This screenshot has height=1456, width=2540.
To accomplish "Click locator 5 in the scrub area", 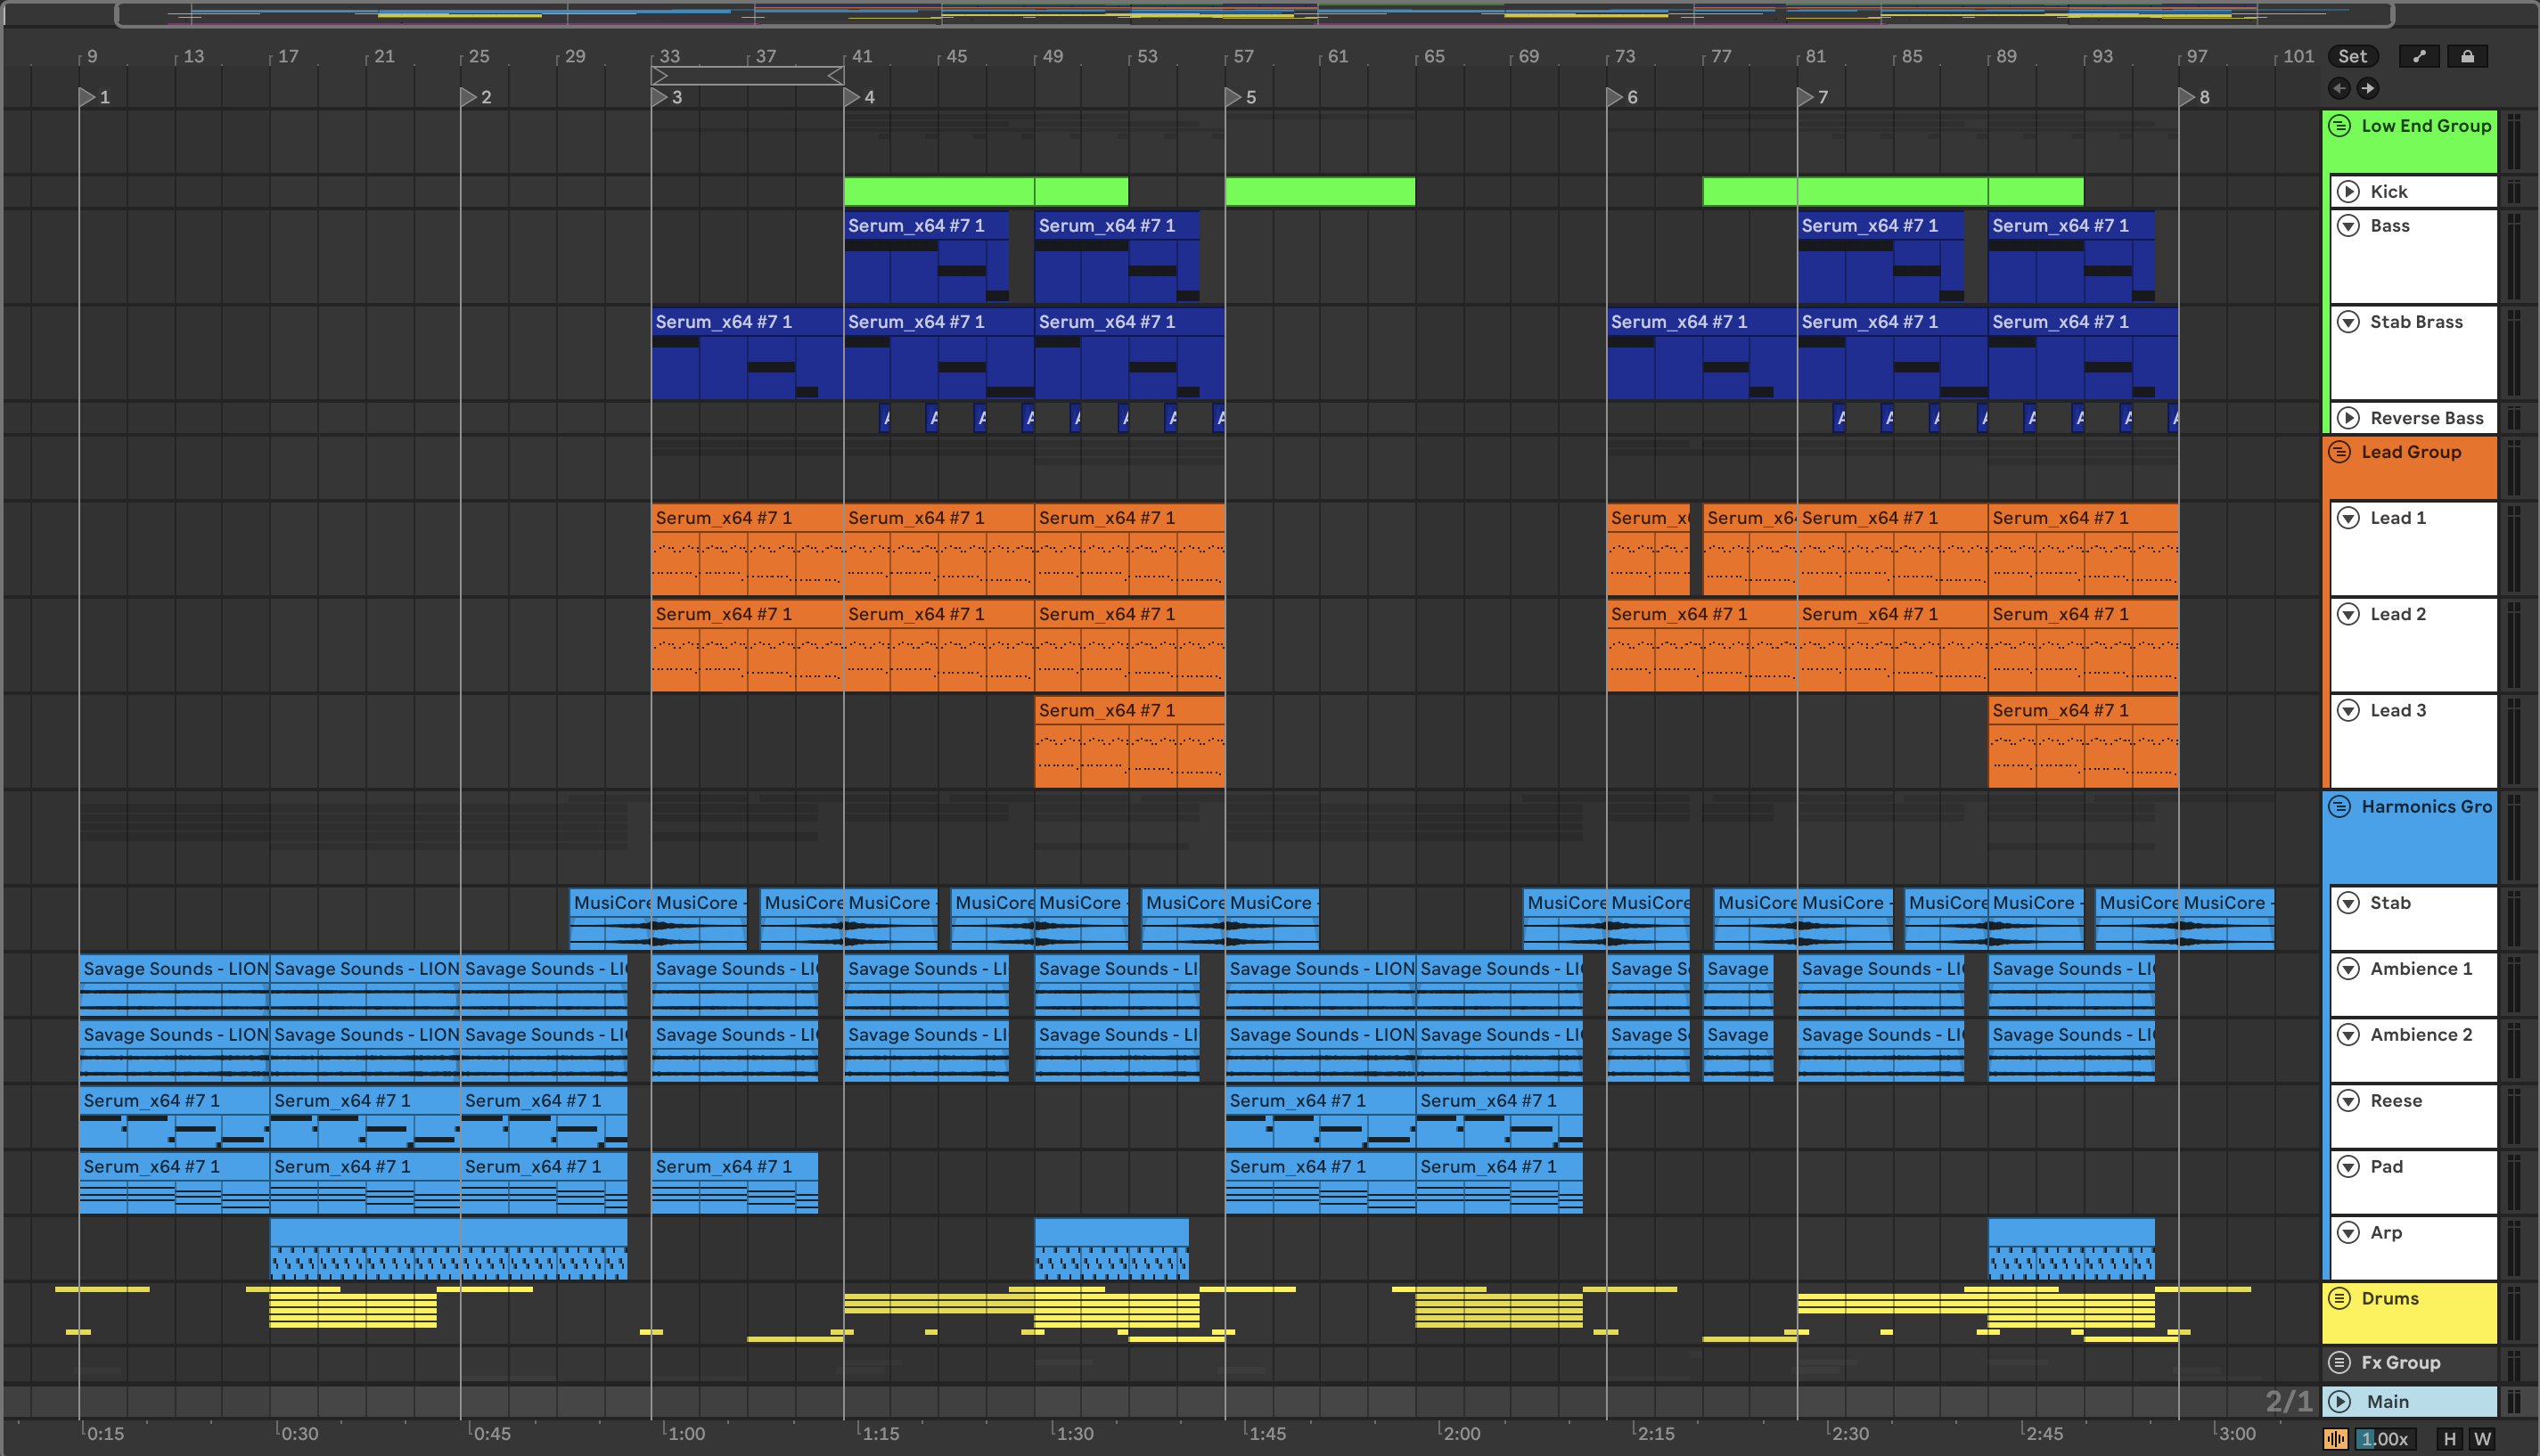I will (1234, 97).
